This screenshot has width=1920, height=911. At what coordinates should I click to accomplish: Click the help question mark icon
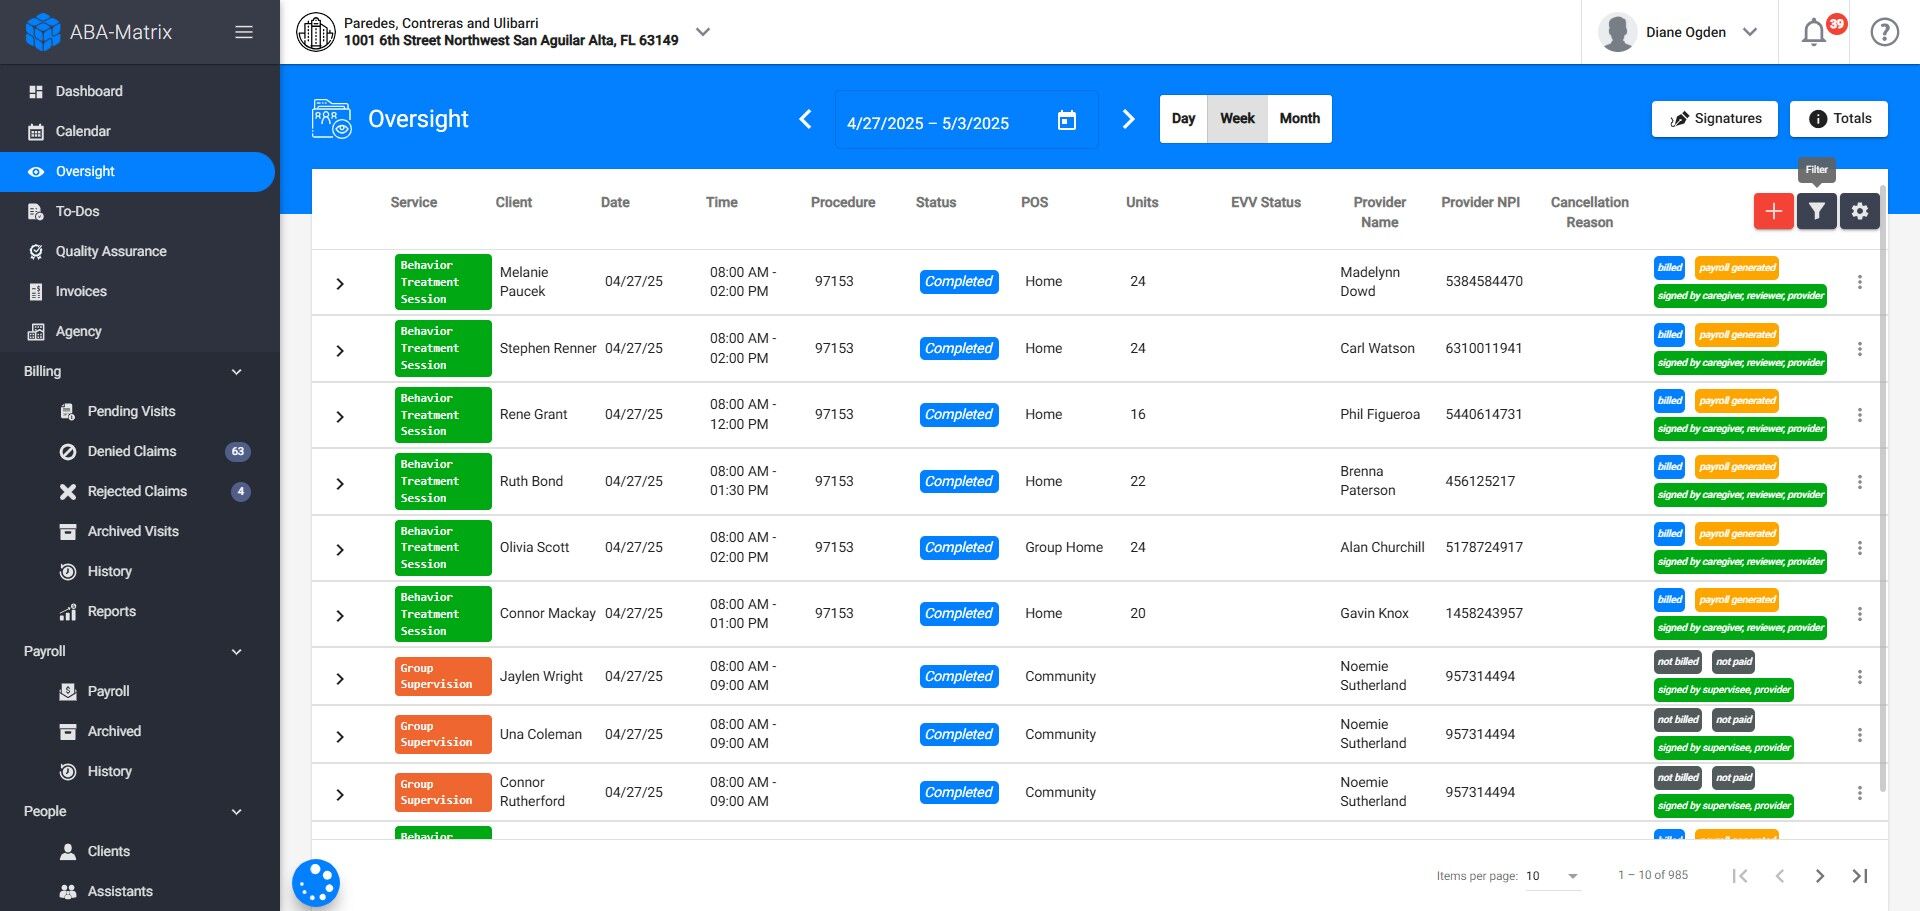coord(1884,33)
